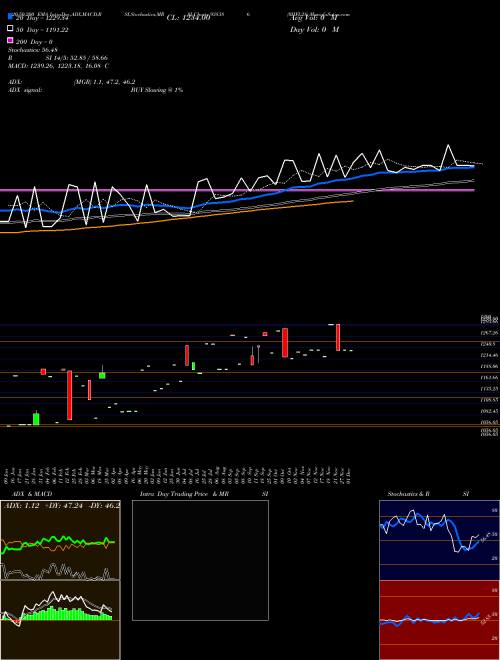
Task: Click the ADX signal label
Action: (x=25, y=90)
